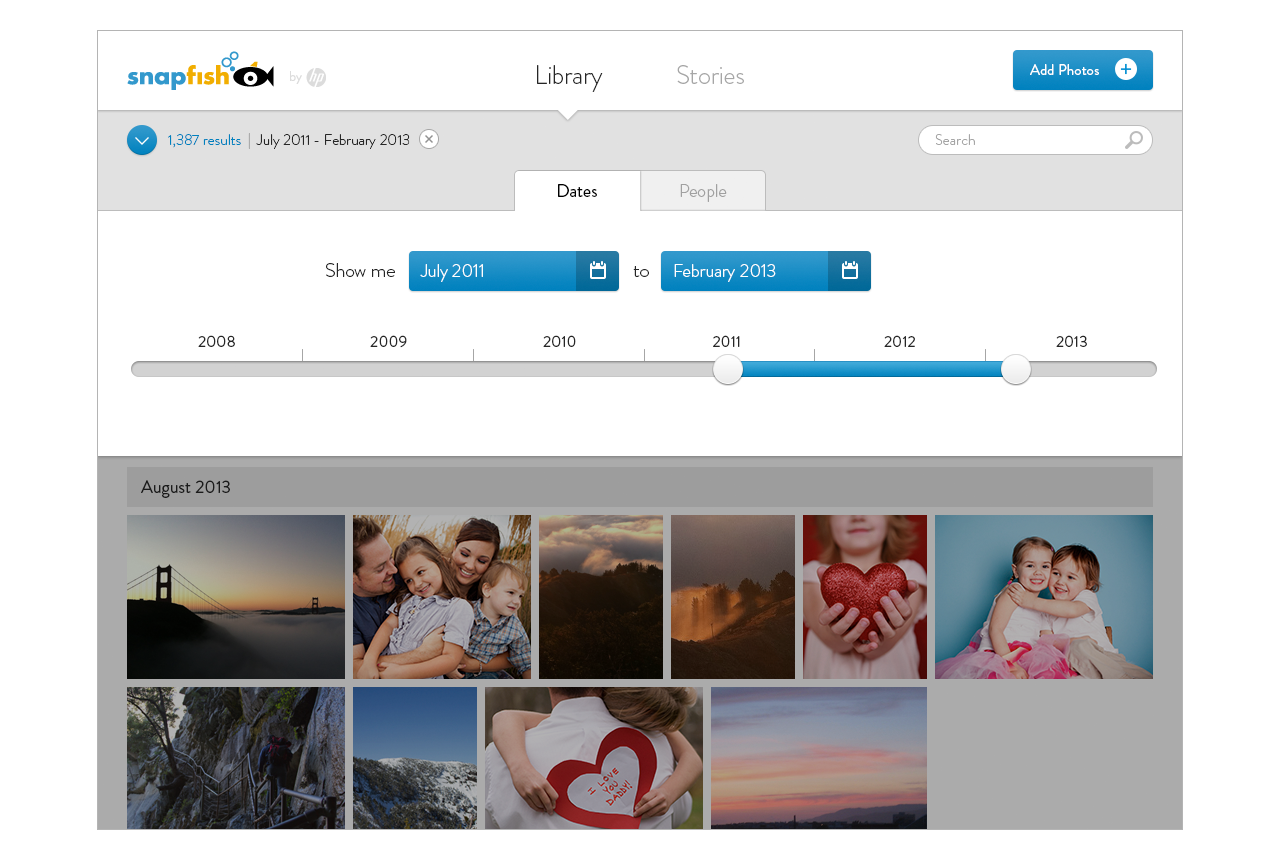This screenshot has width=1280, height=860.
Task: Click the HP logo in header
Action: (316, 77)
